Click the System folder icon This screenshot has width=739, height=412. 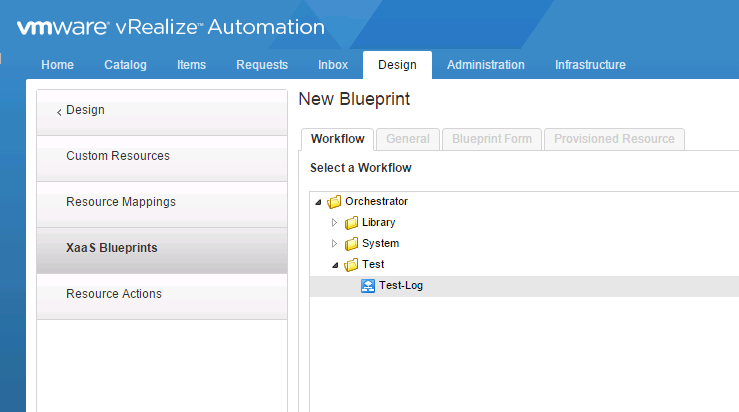pos(351,244)
